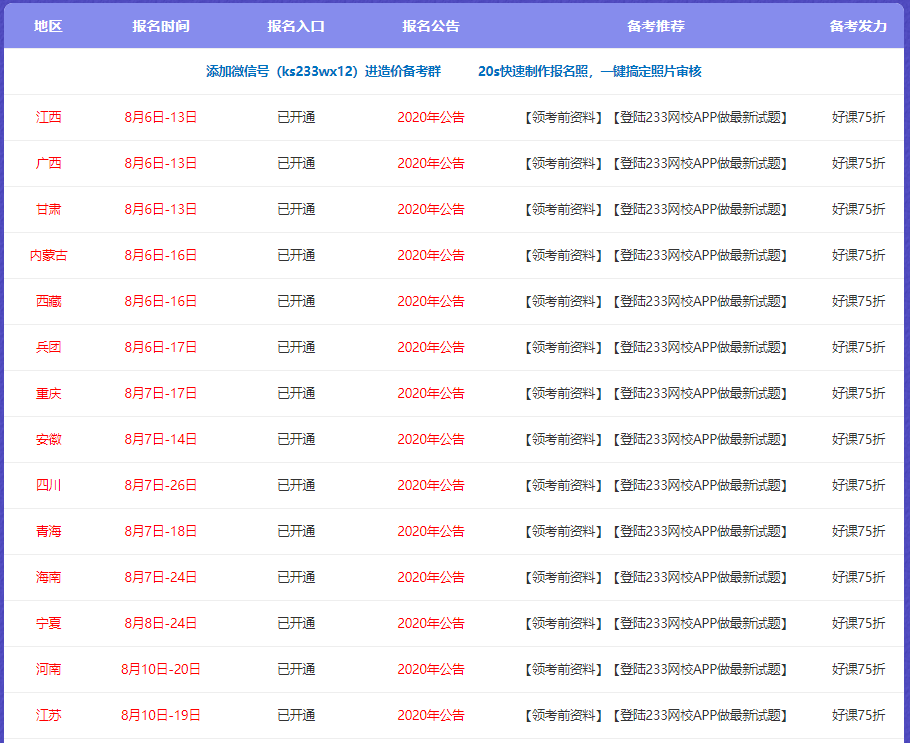Screen dimensions: 910x743
Task: Open the 宁夏 region link
Action: click(x=48, y=623)
